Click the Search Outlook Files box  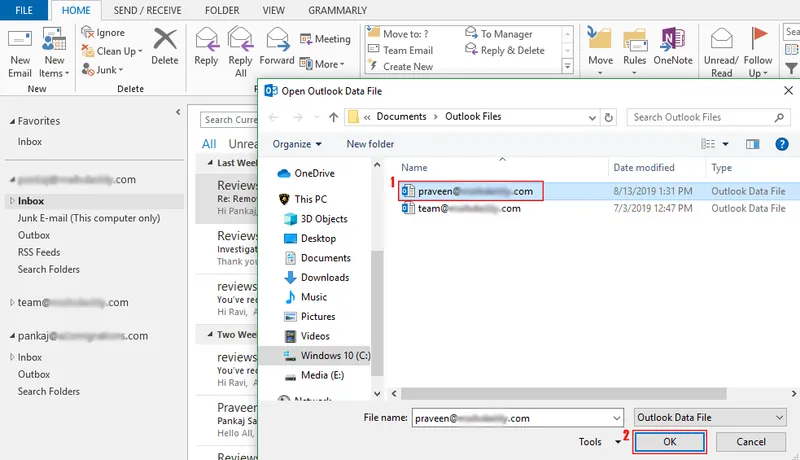pyautogui.click(x=708, y=117)
